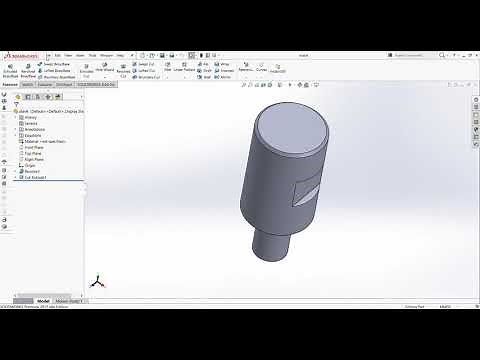This screenshot has height=360, width=480.
Task: Switch to the Evaluate ribbon tab
Action: (45, 85)
